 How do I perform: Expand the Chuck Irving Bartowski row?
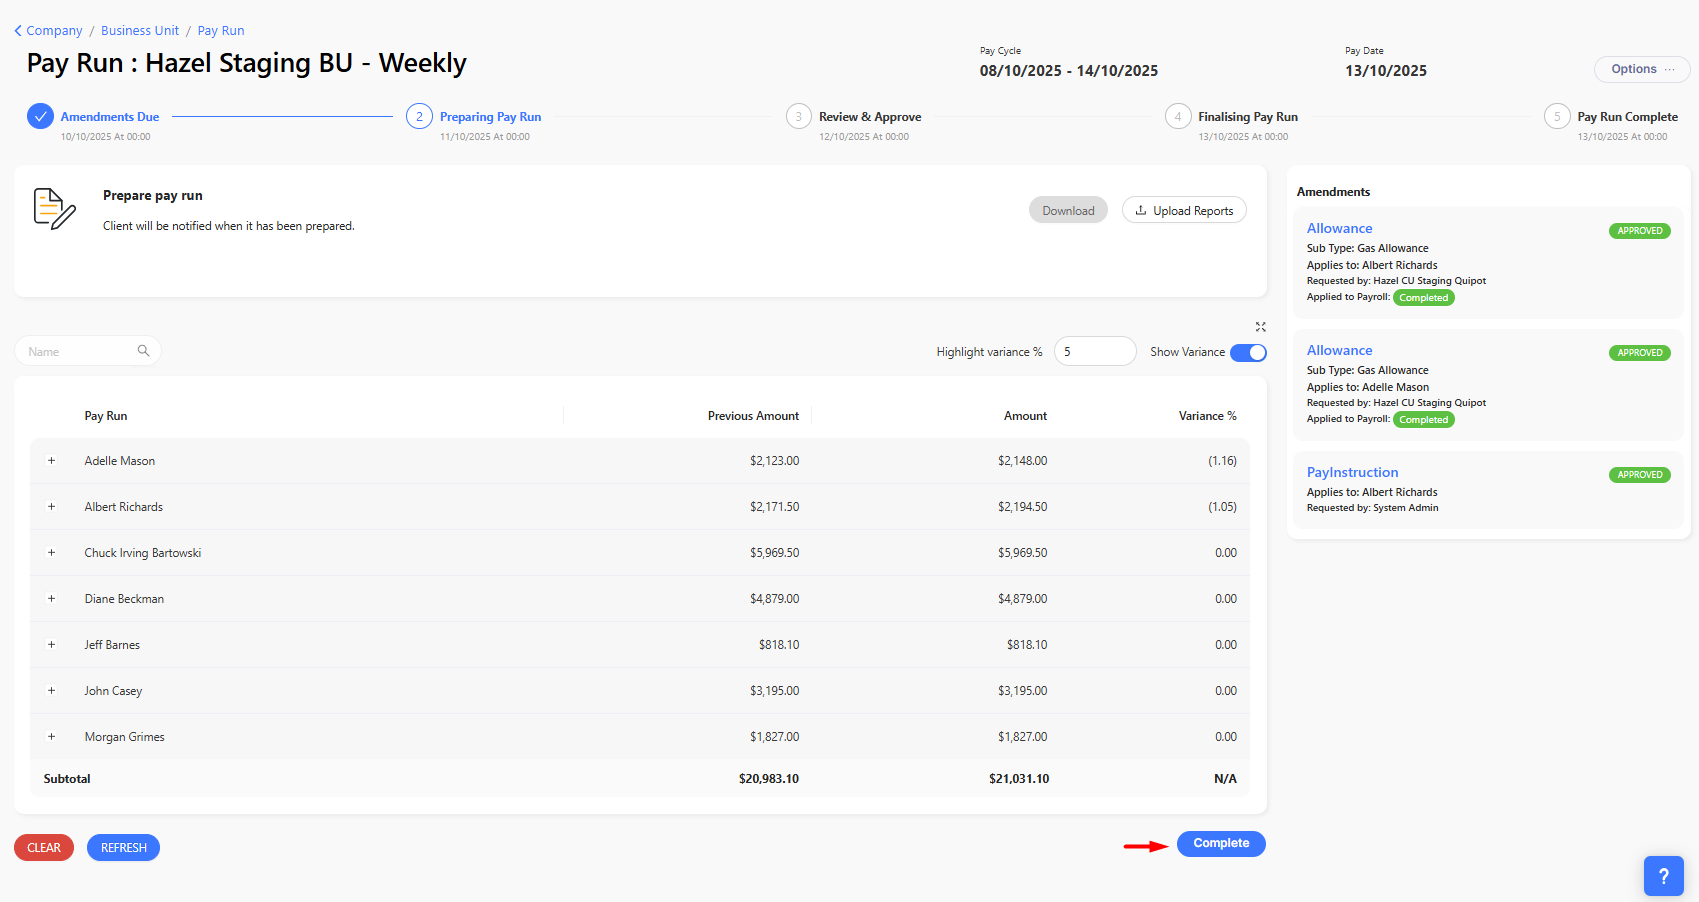[x=51, y=553]
